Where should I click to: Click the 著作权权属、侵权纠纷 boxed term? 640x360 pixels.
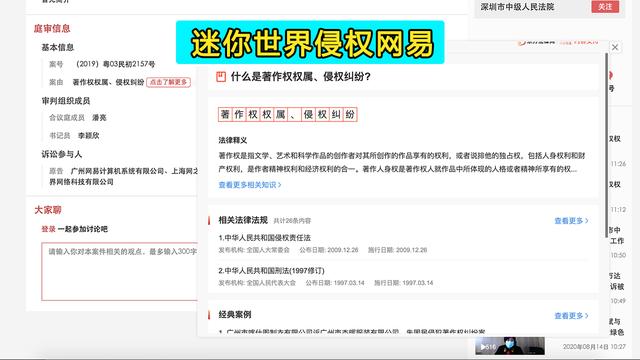pyautogui.click(x=288, y=115)
